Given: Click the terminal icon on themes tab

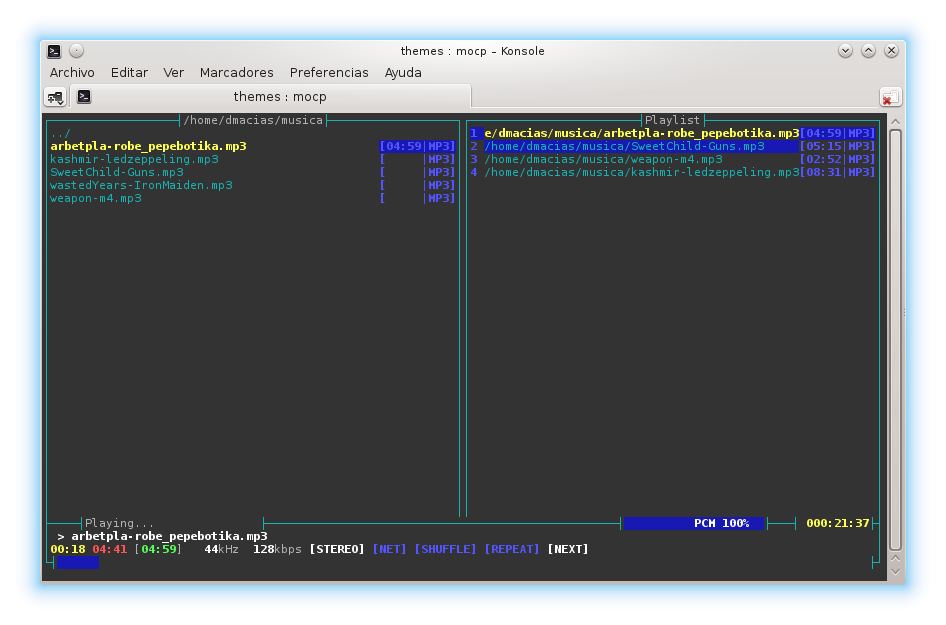Looking at the screenshot, I should point(84,97).
